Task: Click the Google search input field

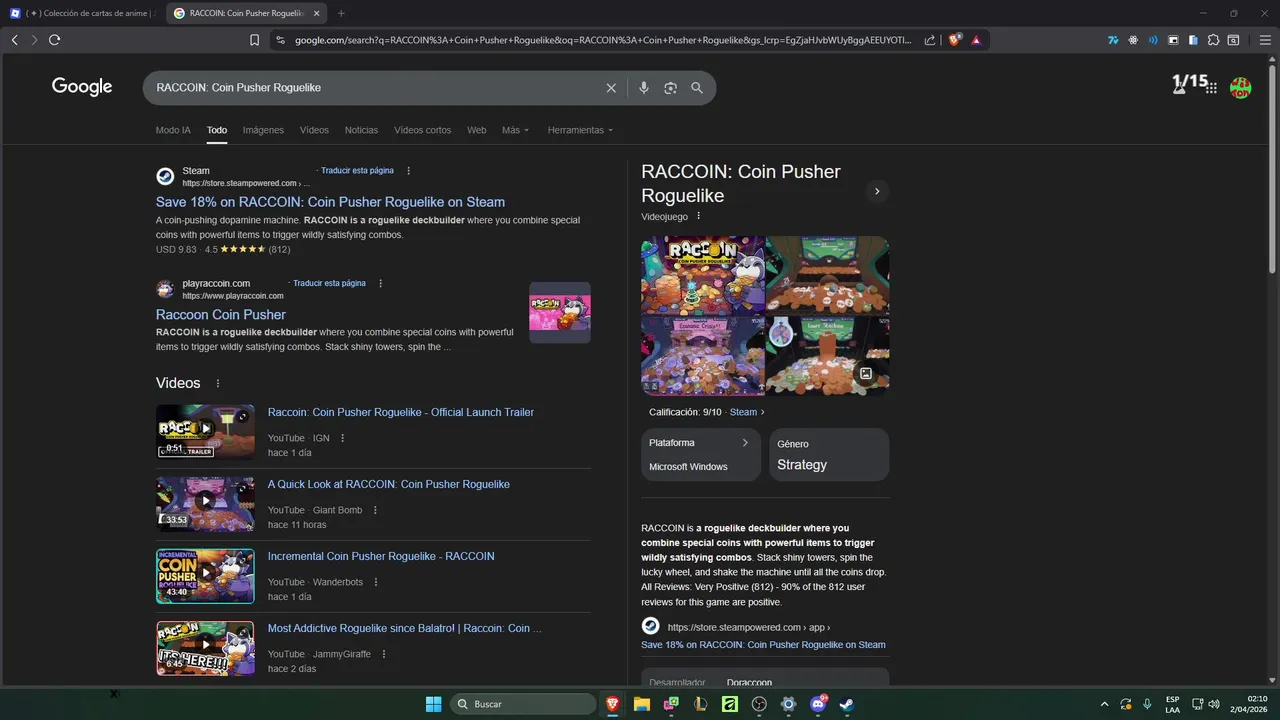Action: [x=375, y=88]
